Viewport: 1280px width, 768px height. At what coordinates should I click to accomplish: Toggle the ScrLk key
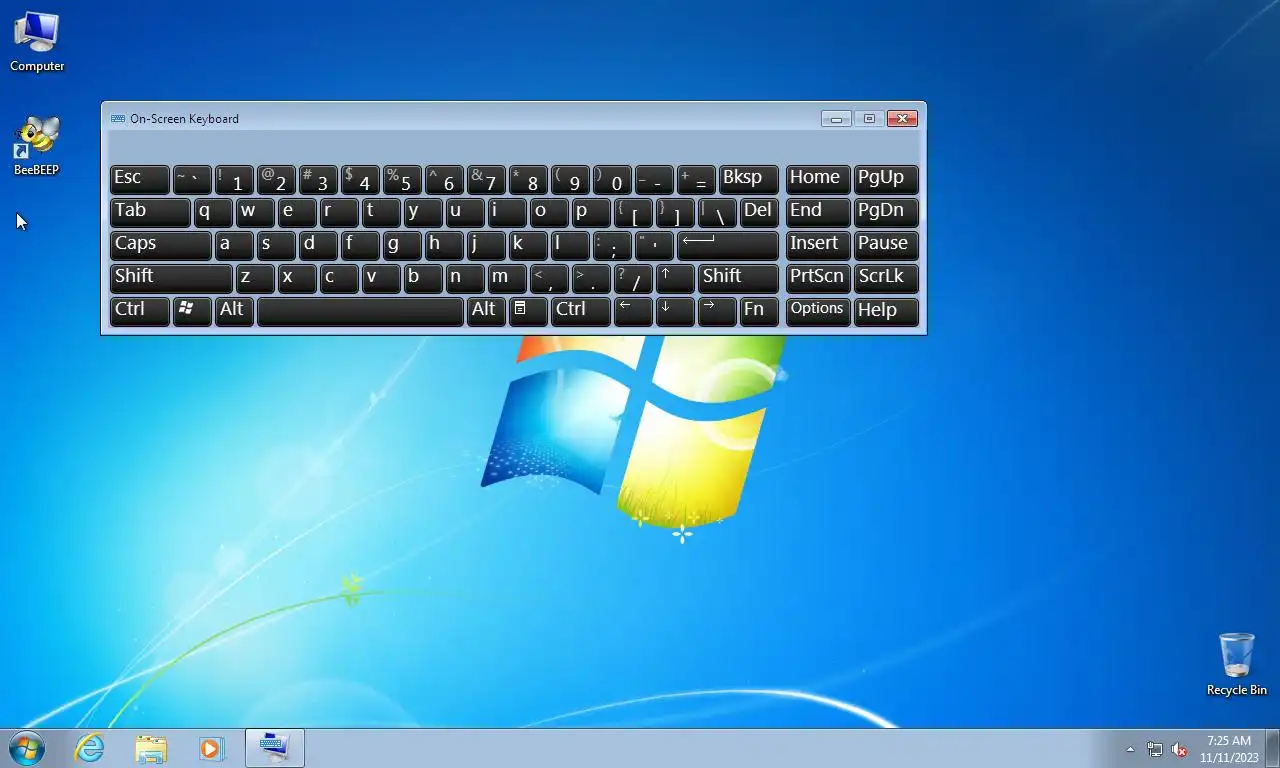coord(886,278)
